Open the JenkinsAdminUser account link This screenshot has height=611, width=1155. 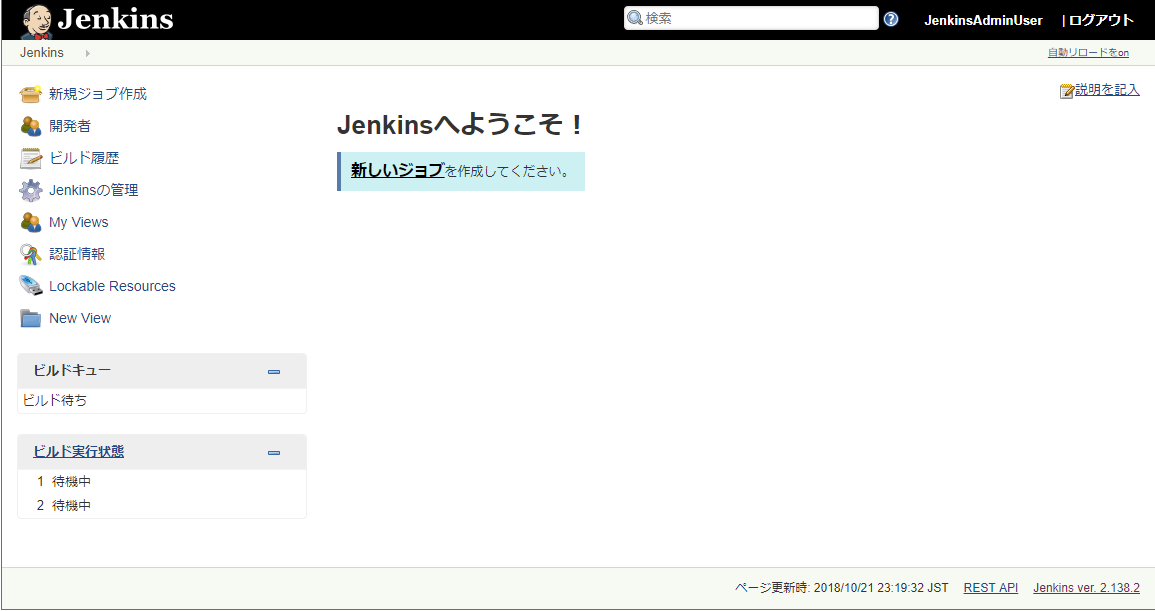[x=983, y=20]
